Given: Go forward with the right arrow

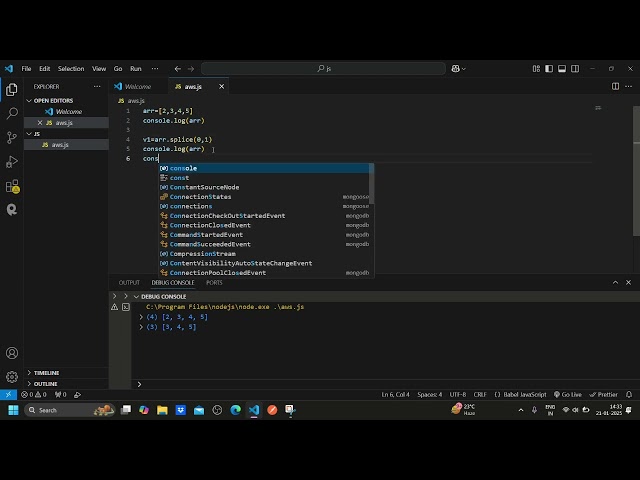Looking at the screenshot, I should pyautogui.click(x=191, y=69).
